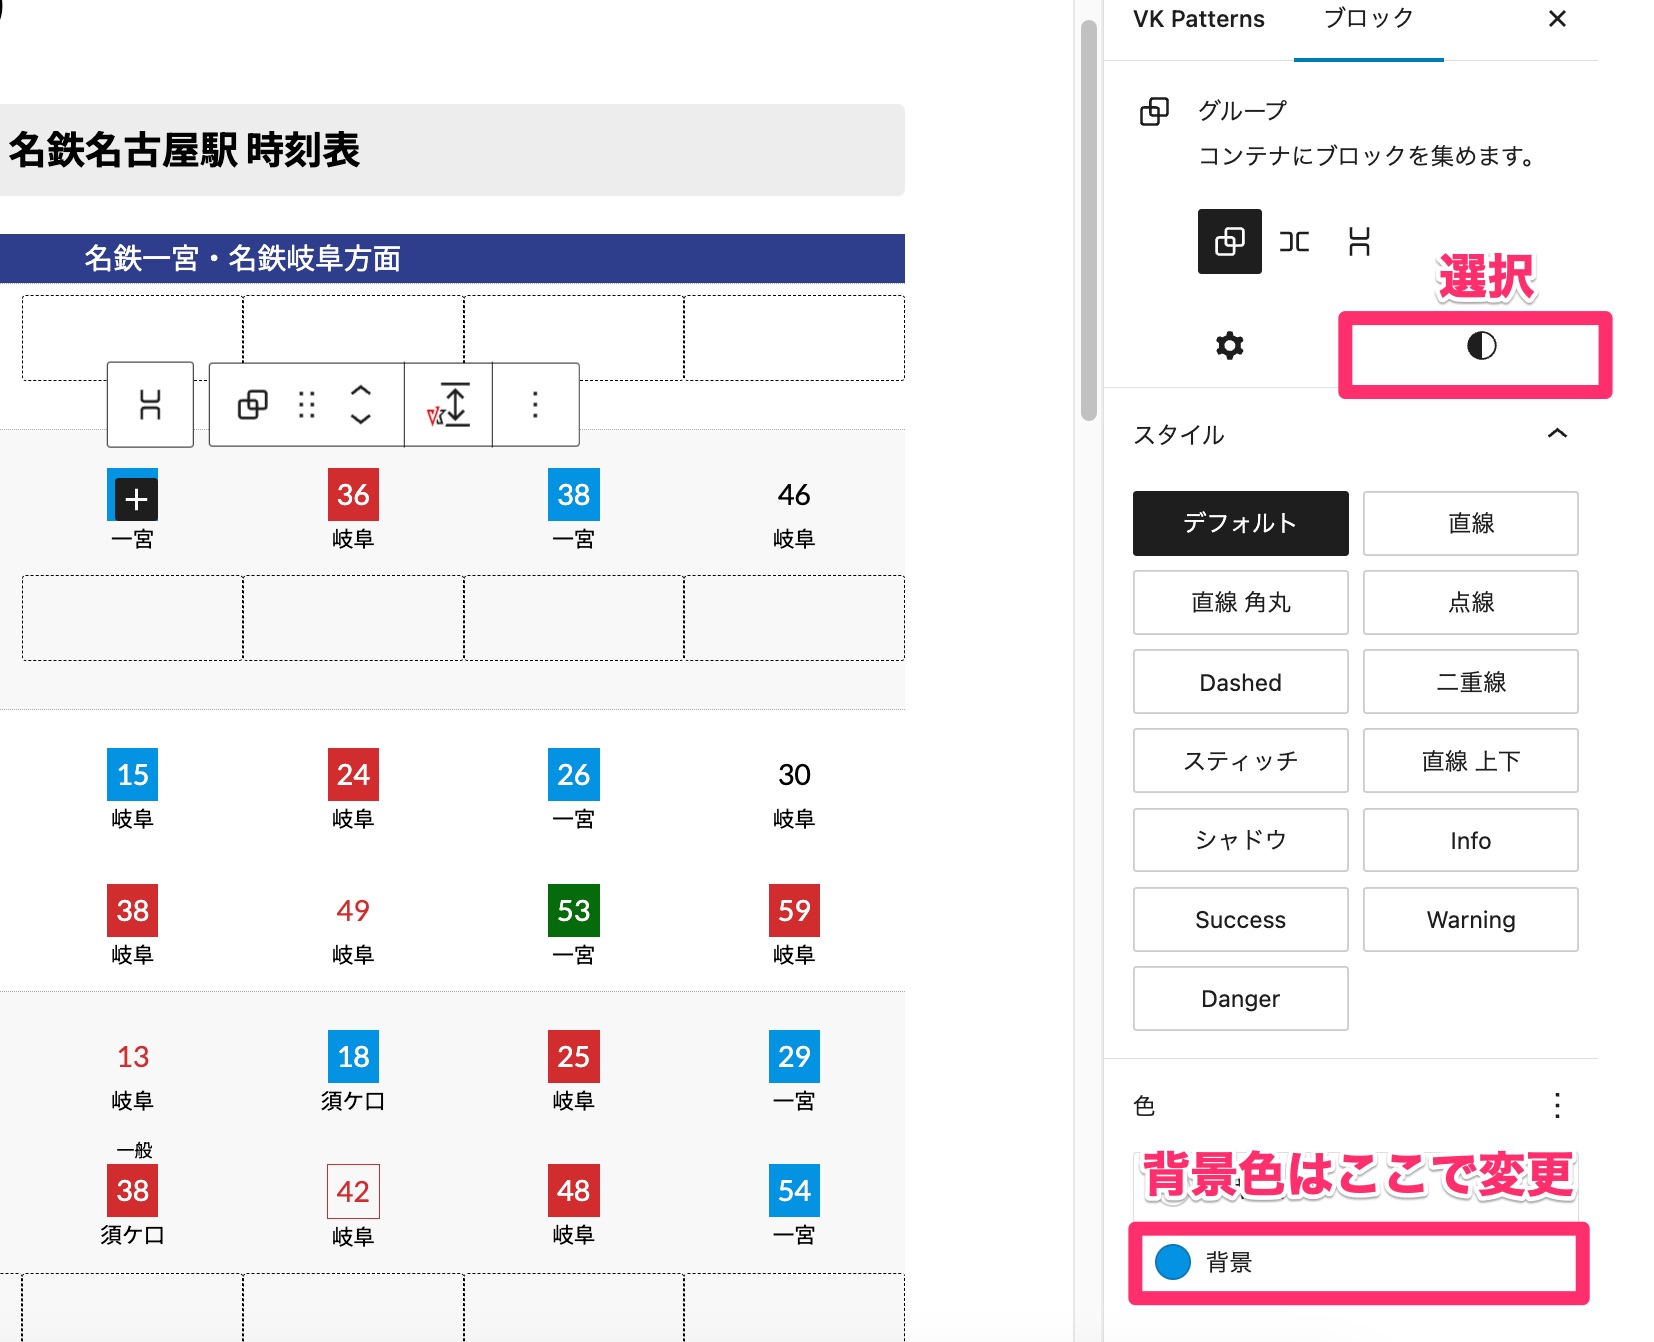The width and height of the screenshot is (1654, 1342).
Task: Select the シャドウ style
Action: [x=1240, y=840]
